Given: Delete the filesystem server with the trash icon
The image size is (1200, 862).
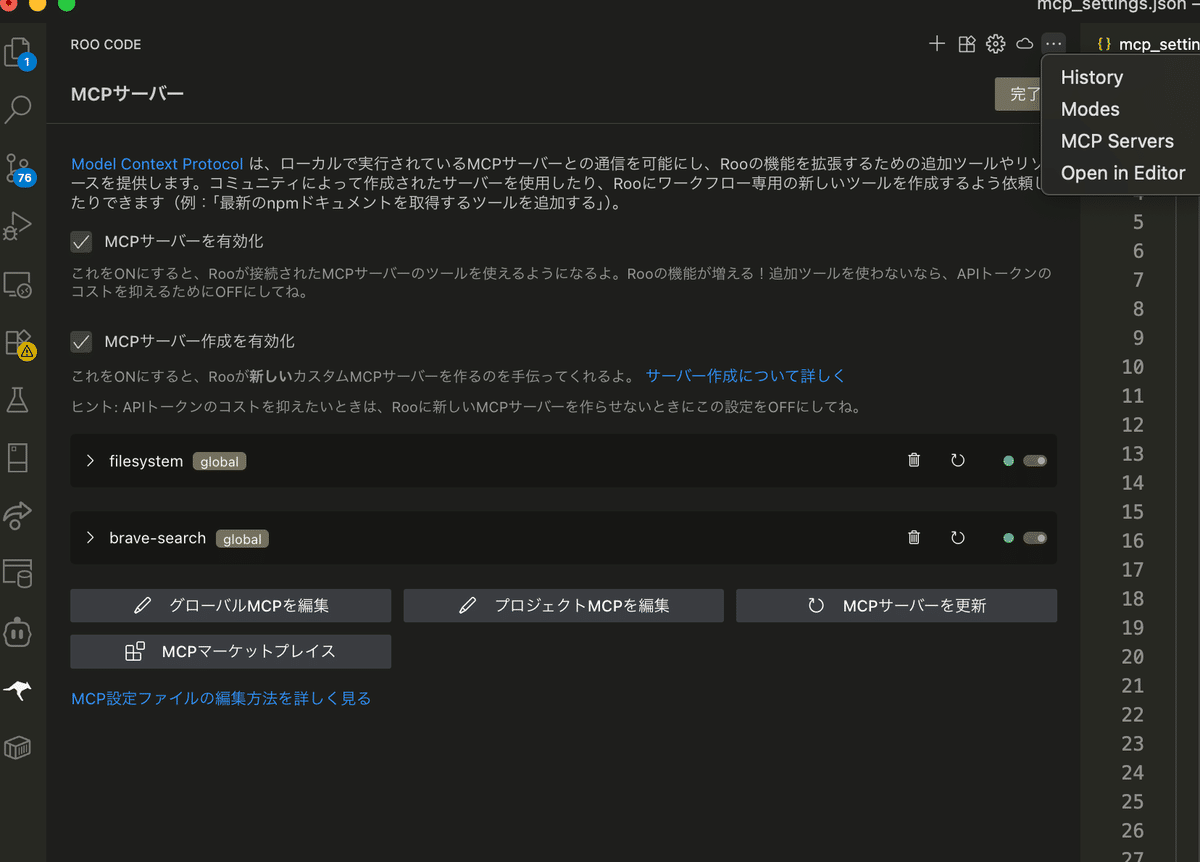Looking at the screenshot, I should (x=913, y=460).
